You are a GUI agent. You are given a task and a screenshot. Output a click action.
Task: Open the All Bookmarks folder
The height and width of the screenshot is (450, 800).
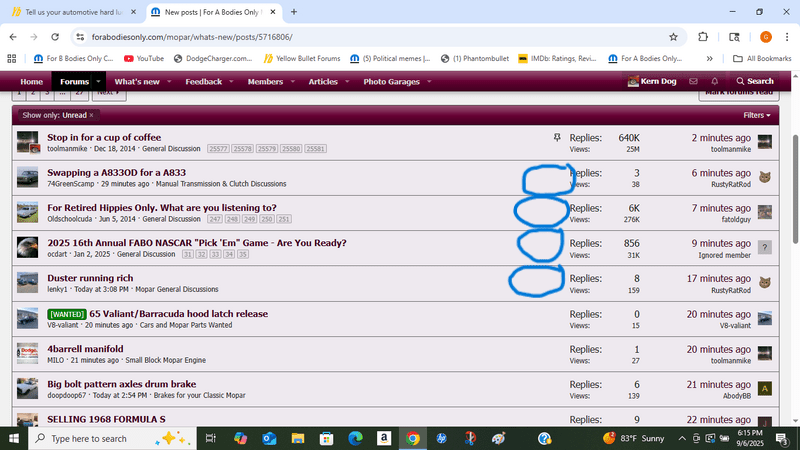pyautogui.click(x=762, y=59)
